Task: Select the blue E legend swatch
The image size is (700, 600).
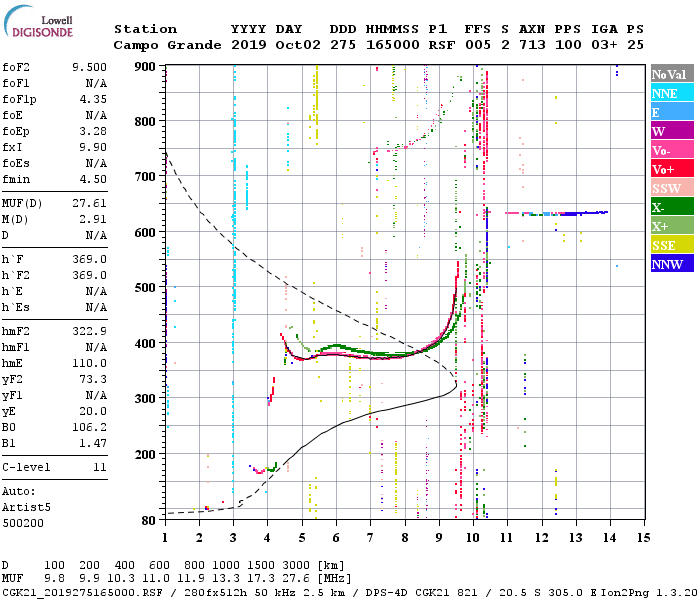Action: click(x=672, y=112)
